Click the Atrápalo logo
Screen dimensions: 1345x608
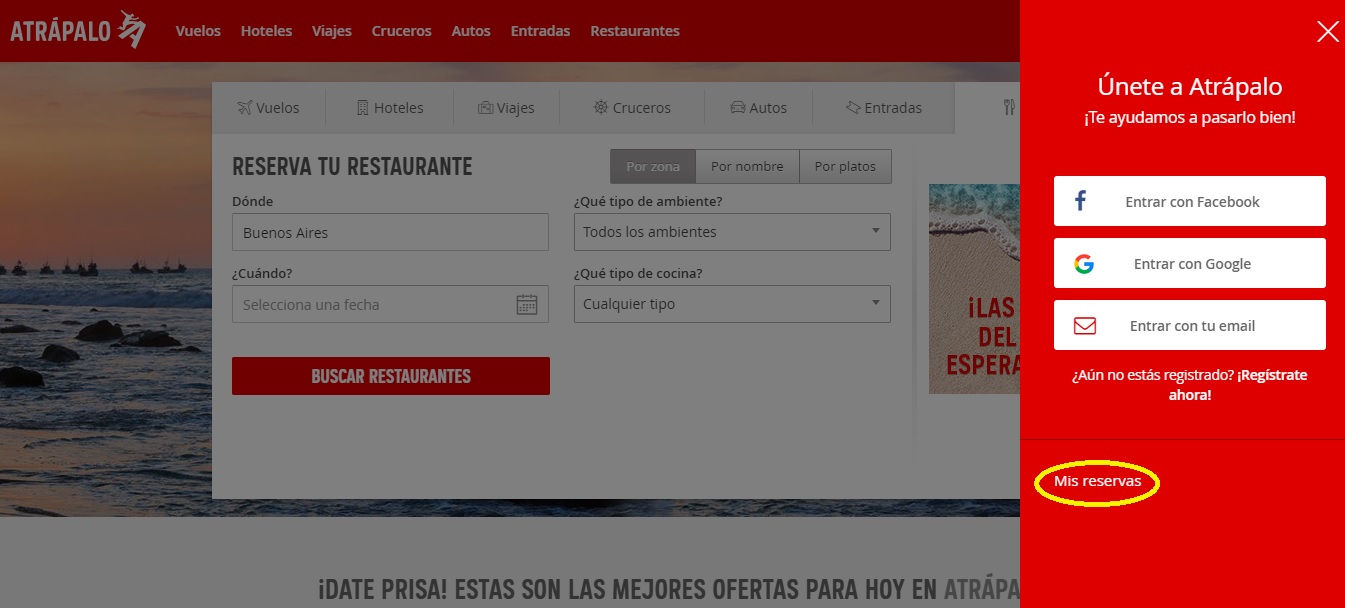[x=78, y=30]
